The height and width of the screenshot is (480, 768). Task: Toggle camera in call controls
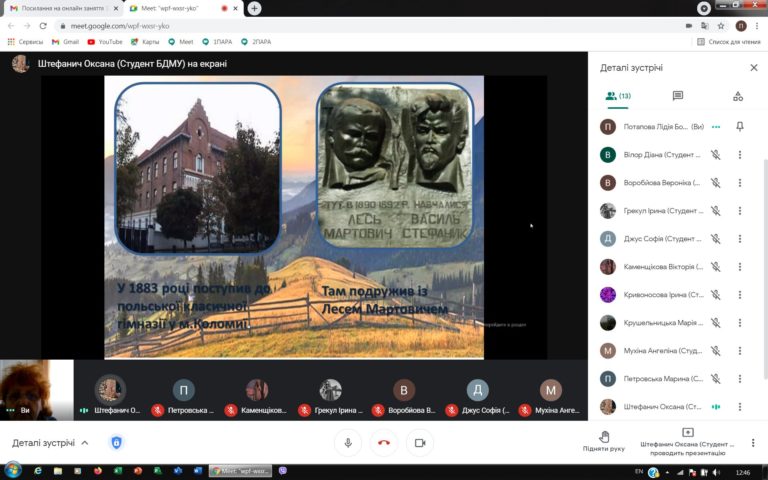[x=420, y=443]
